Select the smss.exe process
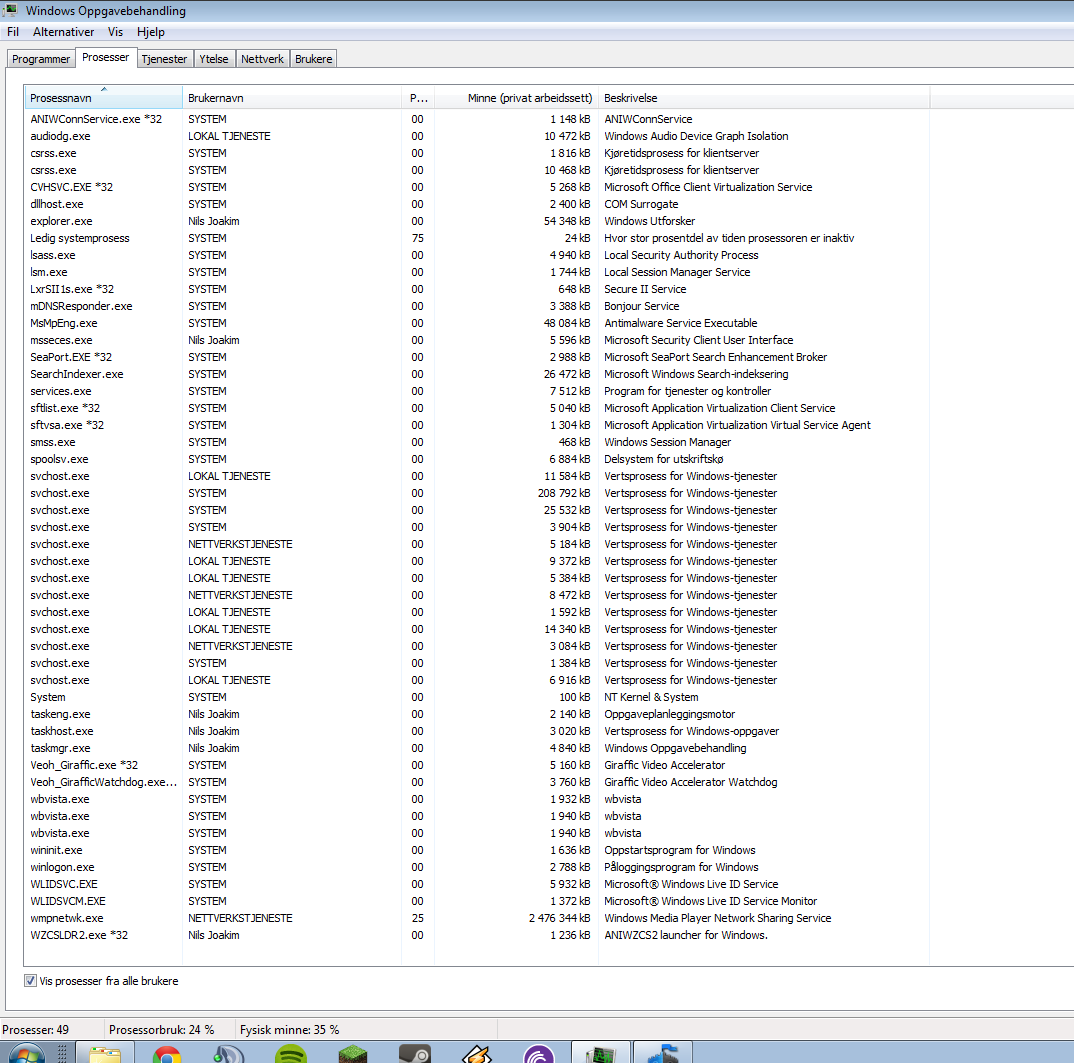This screenshot has width=1074, height=1063. tap(476, 442)
